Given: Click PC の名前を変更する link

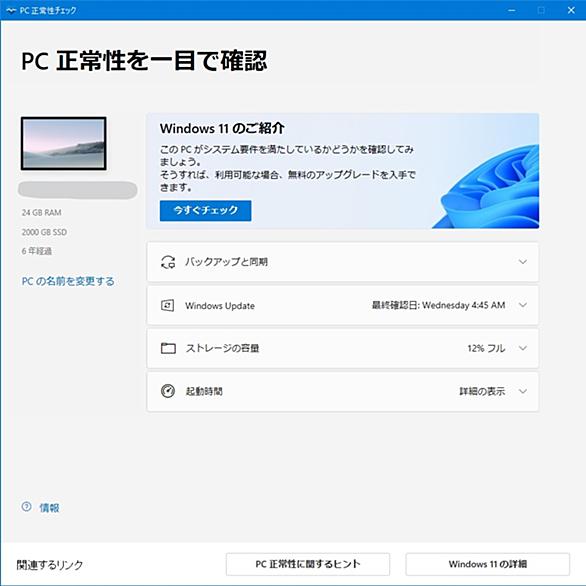Looking at the screenshot, I should click(x=68, y=281).
